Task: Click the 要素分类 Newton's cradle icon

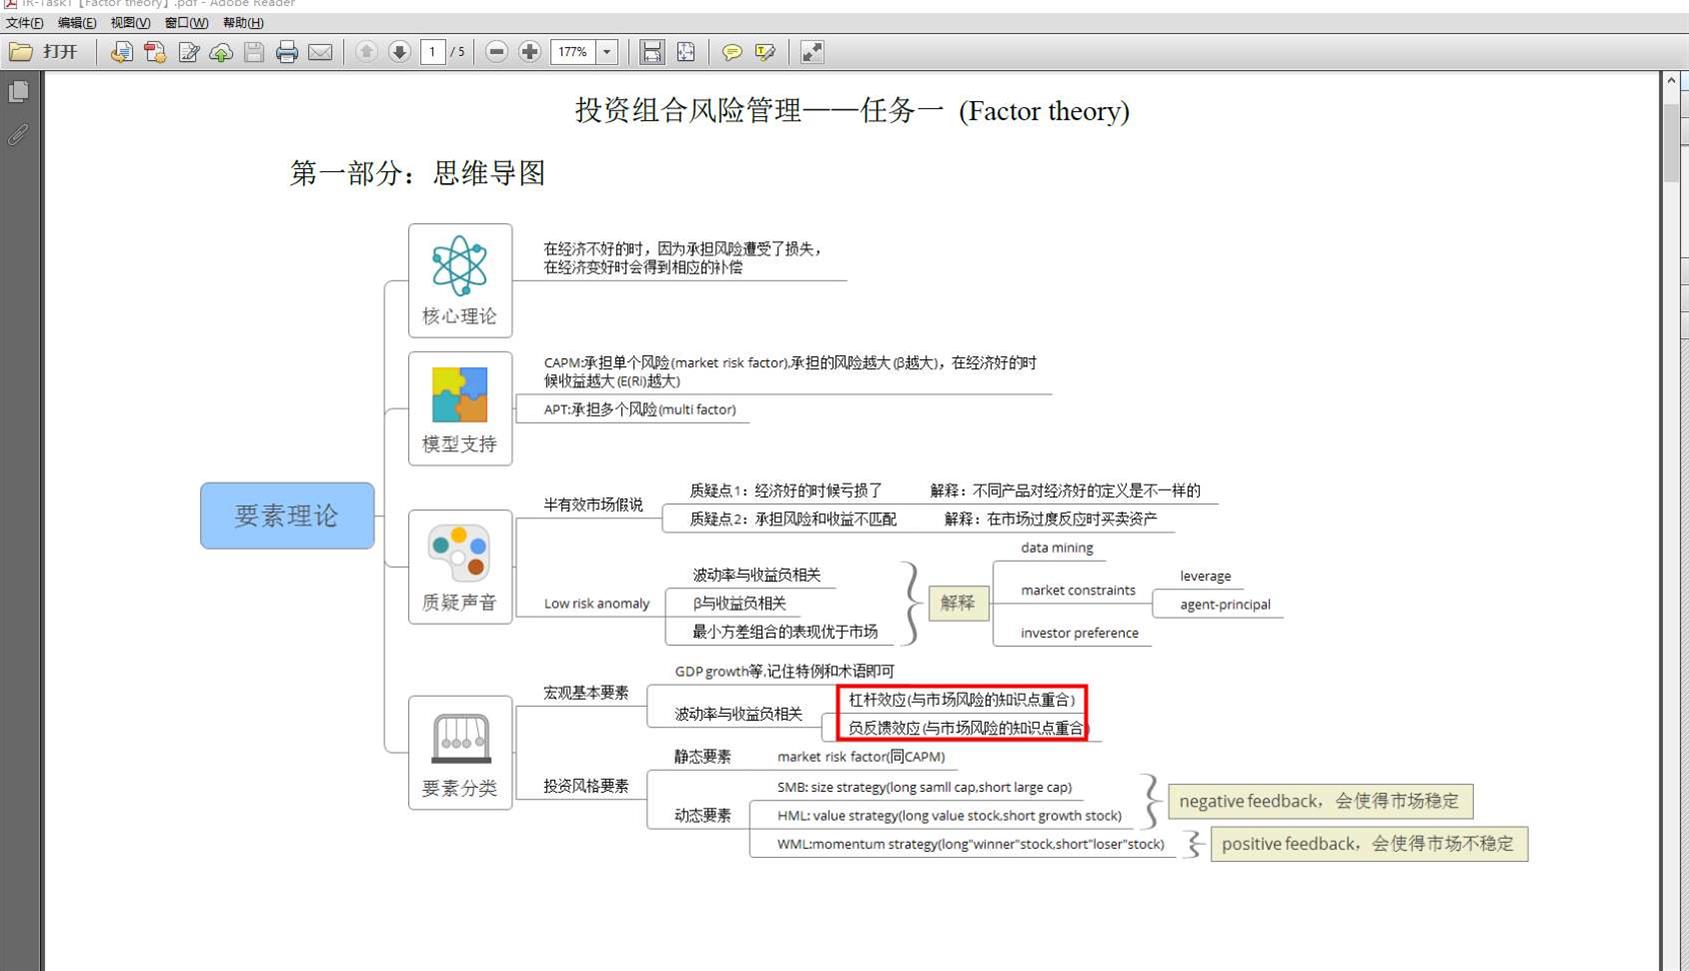Action: point(460,738)
